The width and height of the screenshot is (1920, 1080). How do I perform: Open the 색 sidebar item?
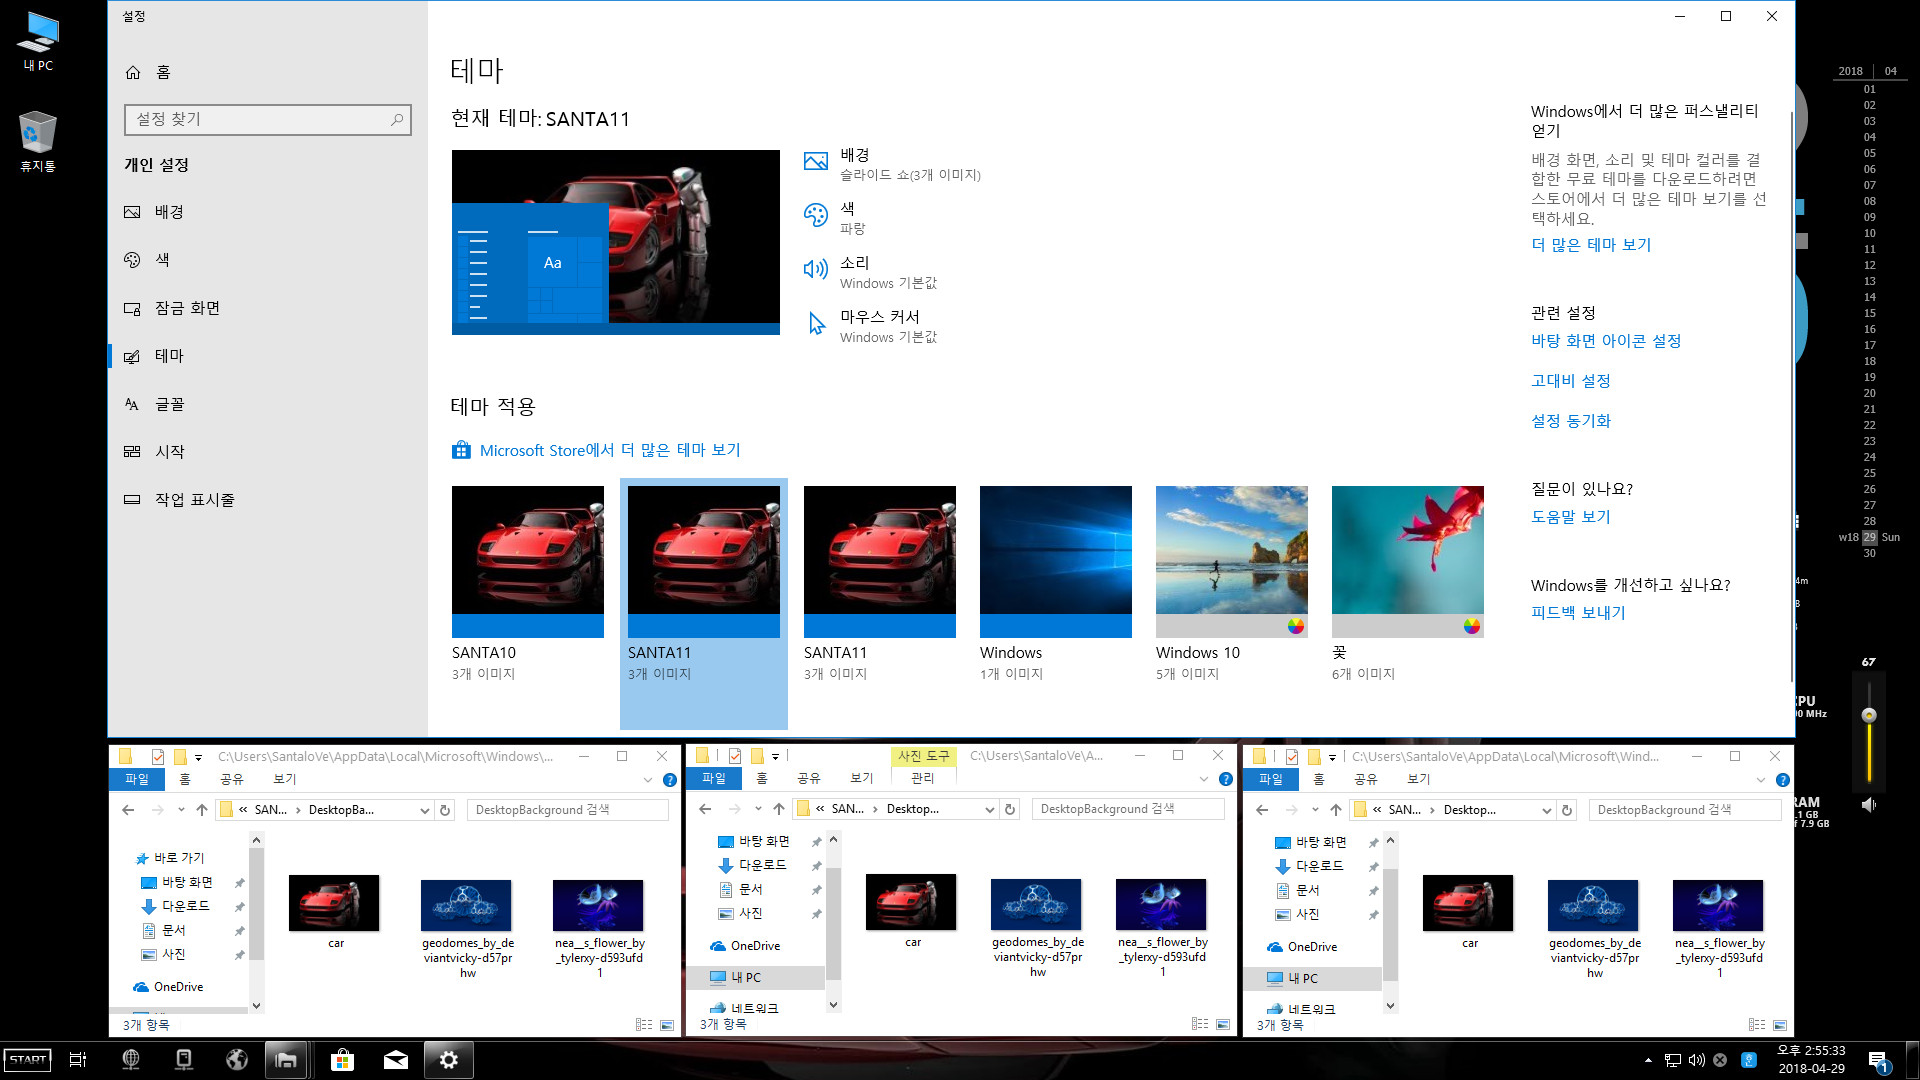[x=146, y=260]
